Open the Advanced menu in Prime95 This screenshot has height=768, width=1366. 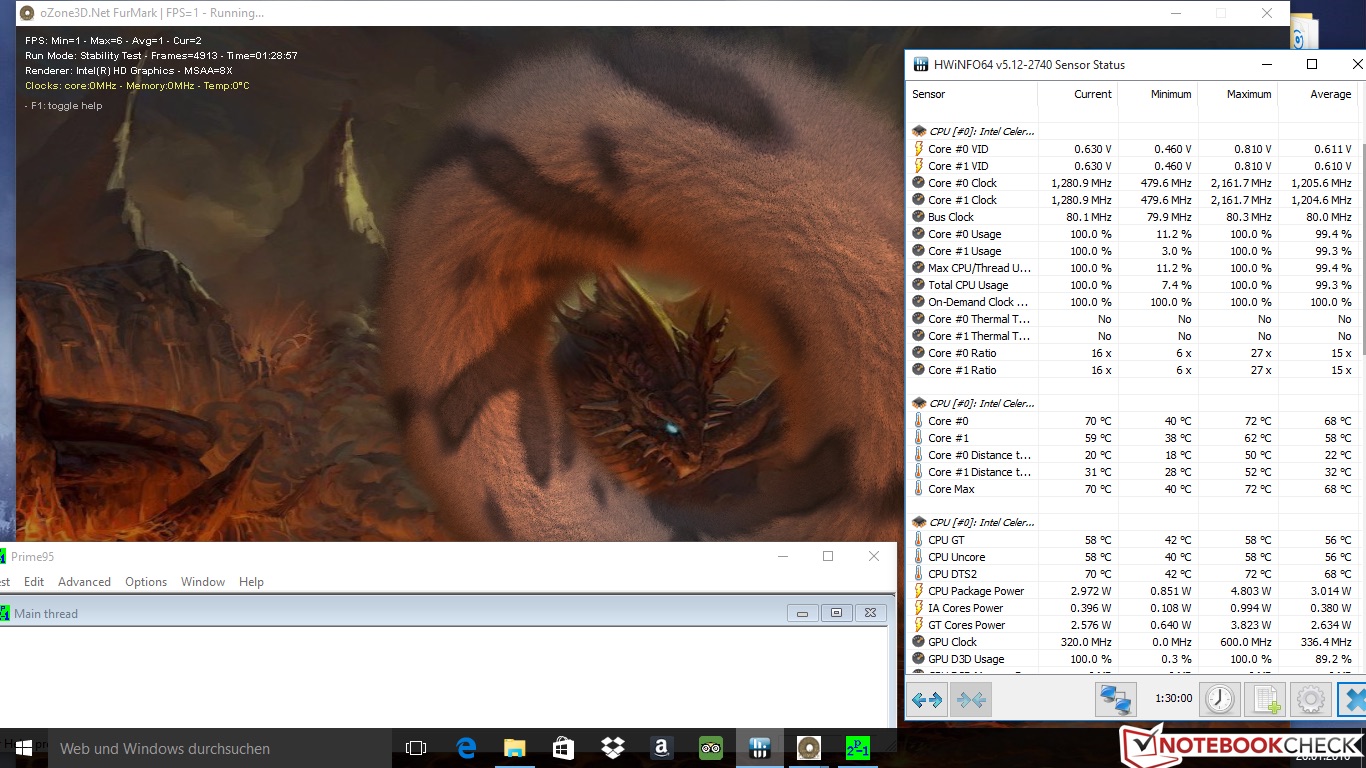(x=84, y=582)
